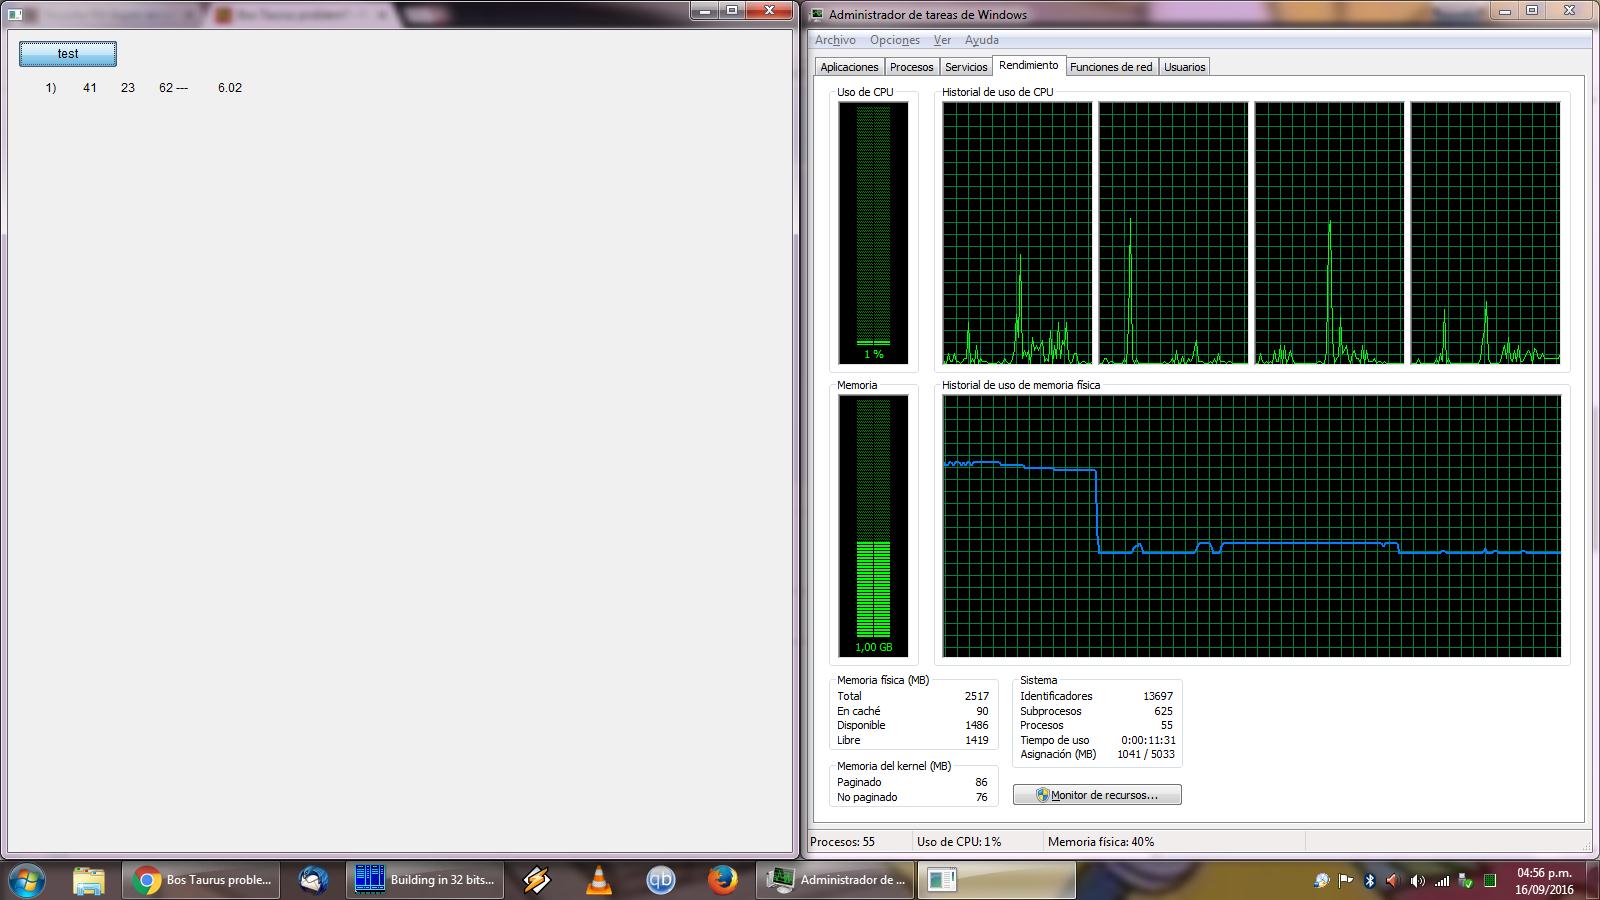Launch Thunderbird from the taskbar
This screenshot has width=1600, height=900.
[314, 880]
